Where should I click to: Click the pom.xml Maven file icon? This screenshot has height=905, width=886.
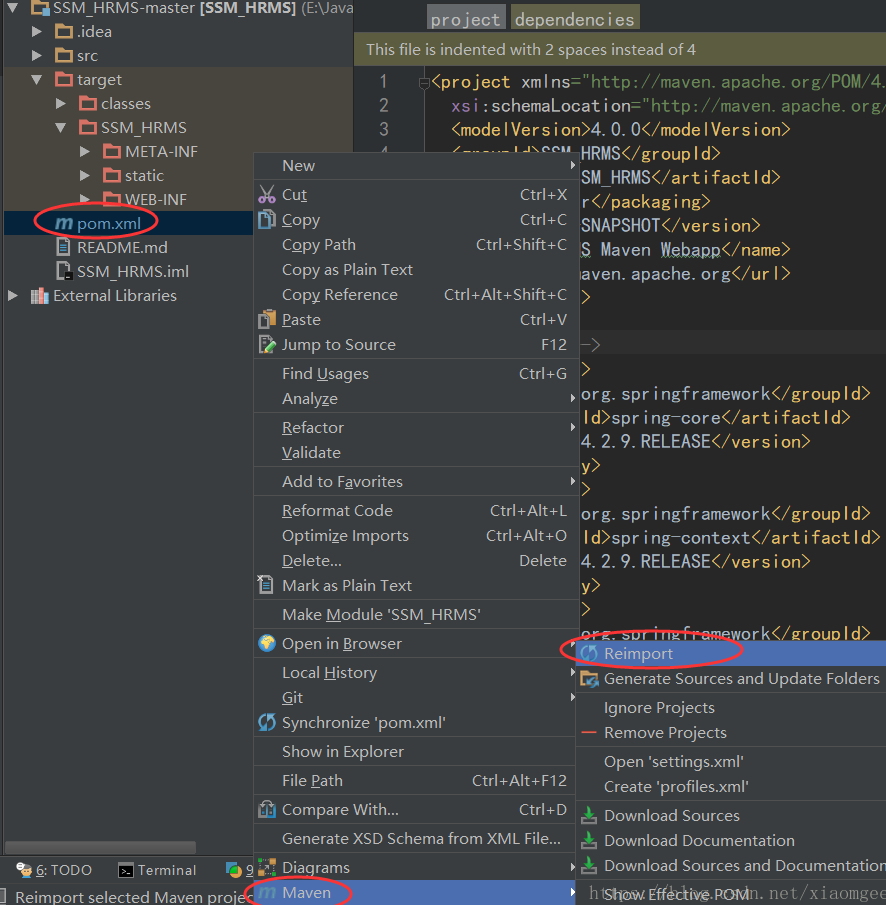(63, 223)
